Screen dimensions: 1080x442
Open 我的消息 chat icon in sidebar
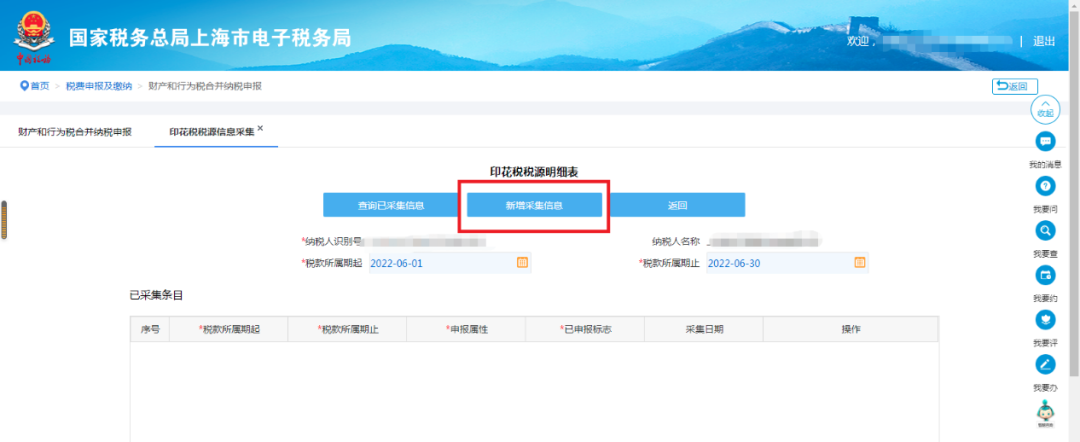coord(1045,142)
